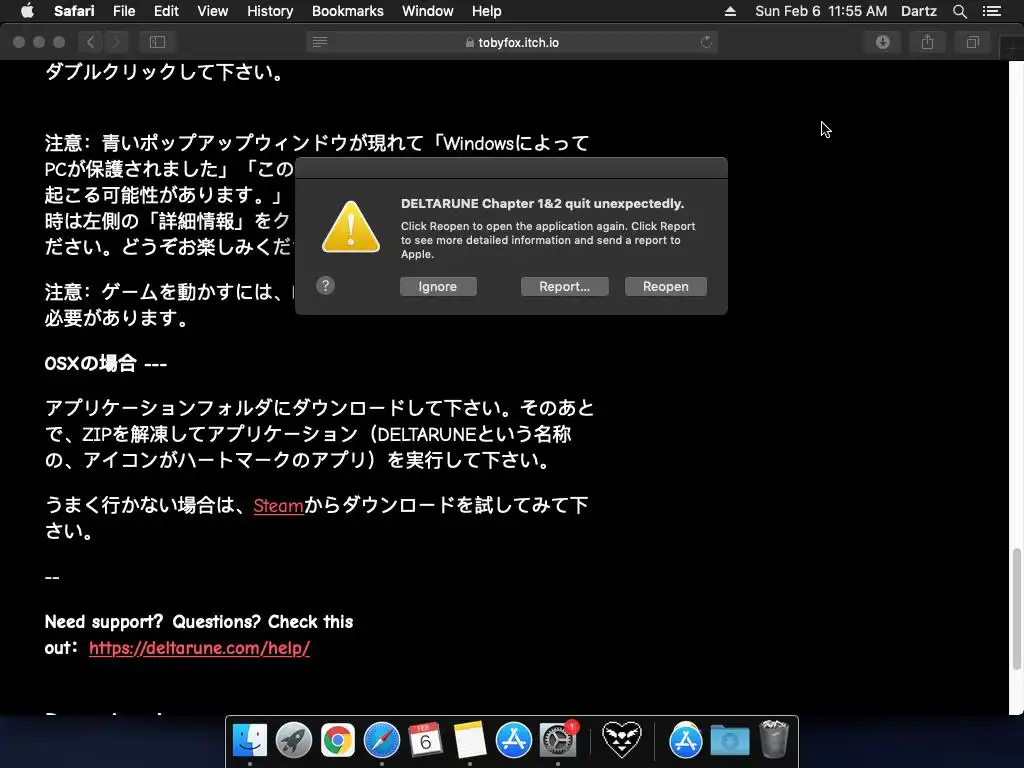Open the Apple menu
The width and height of the screenshot is (1024, 768).
pos(27,11)
